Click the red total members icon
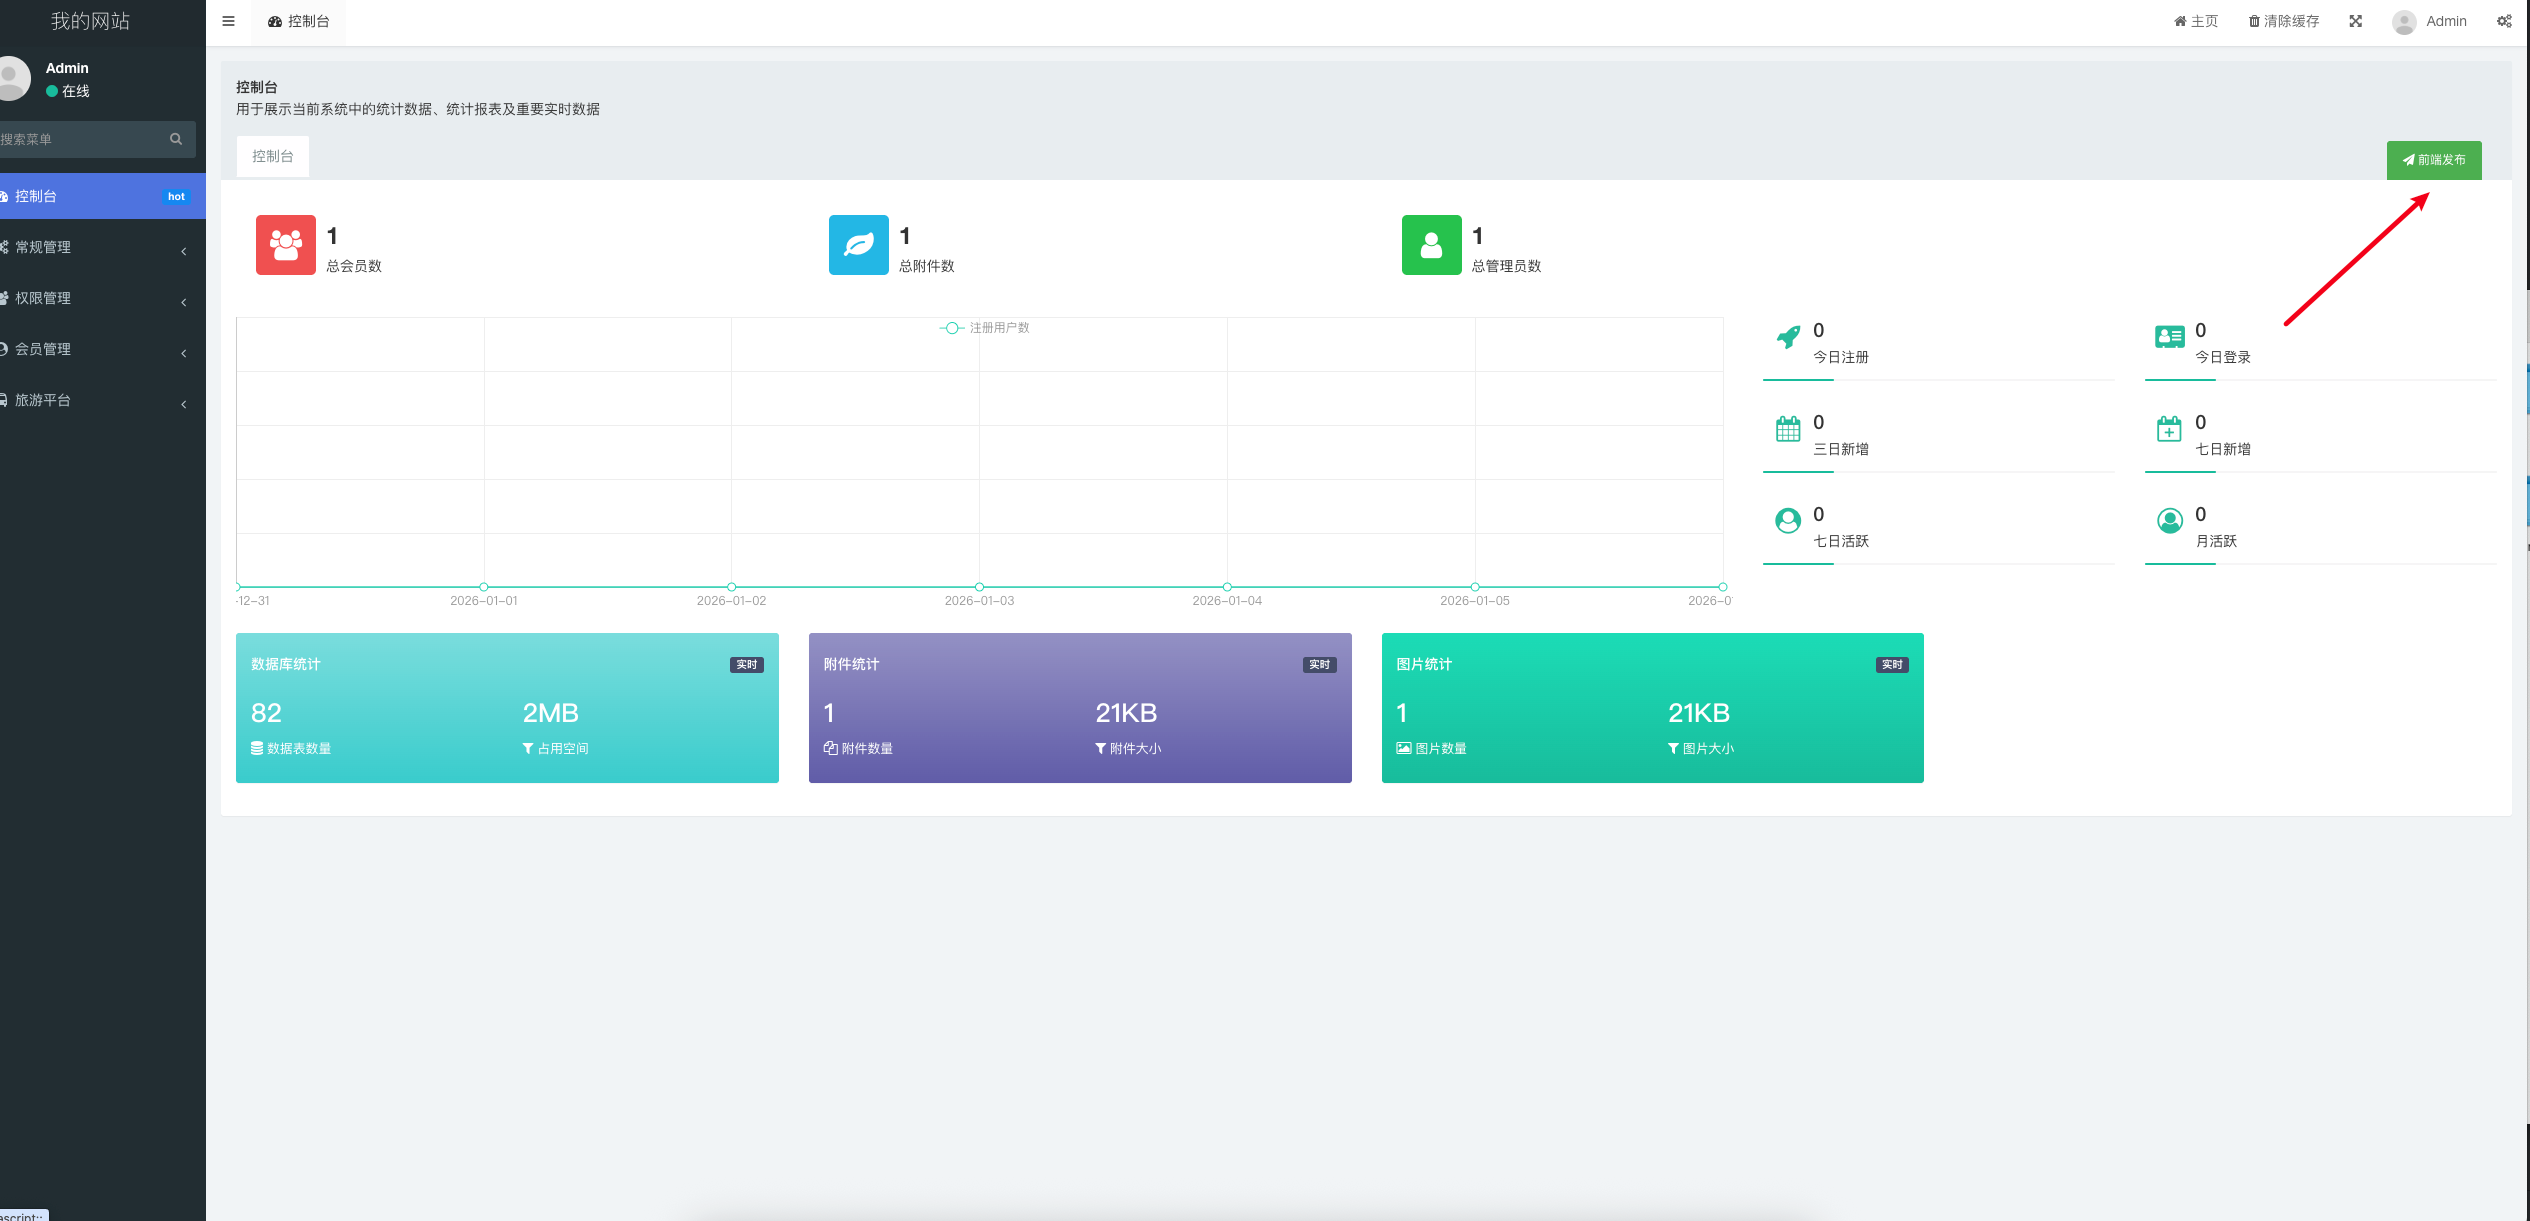This screenshot has width=2530, height=1221. point(286,245)
